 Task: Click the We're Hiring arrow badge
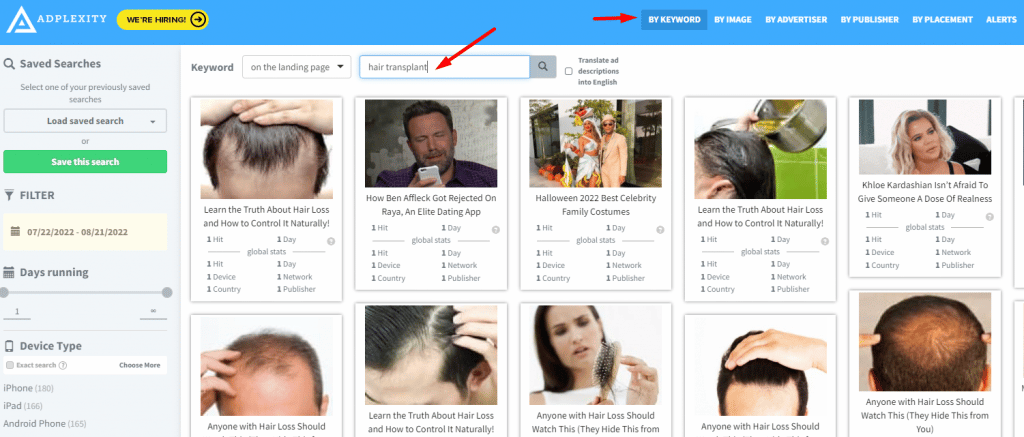tap(163, 20)
